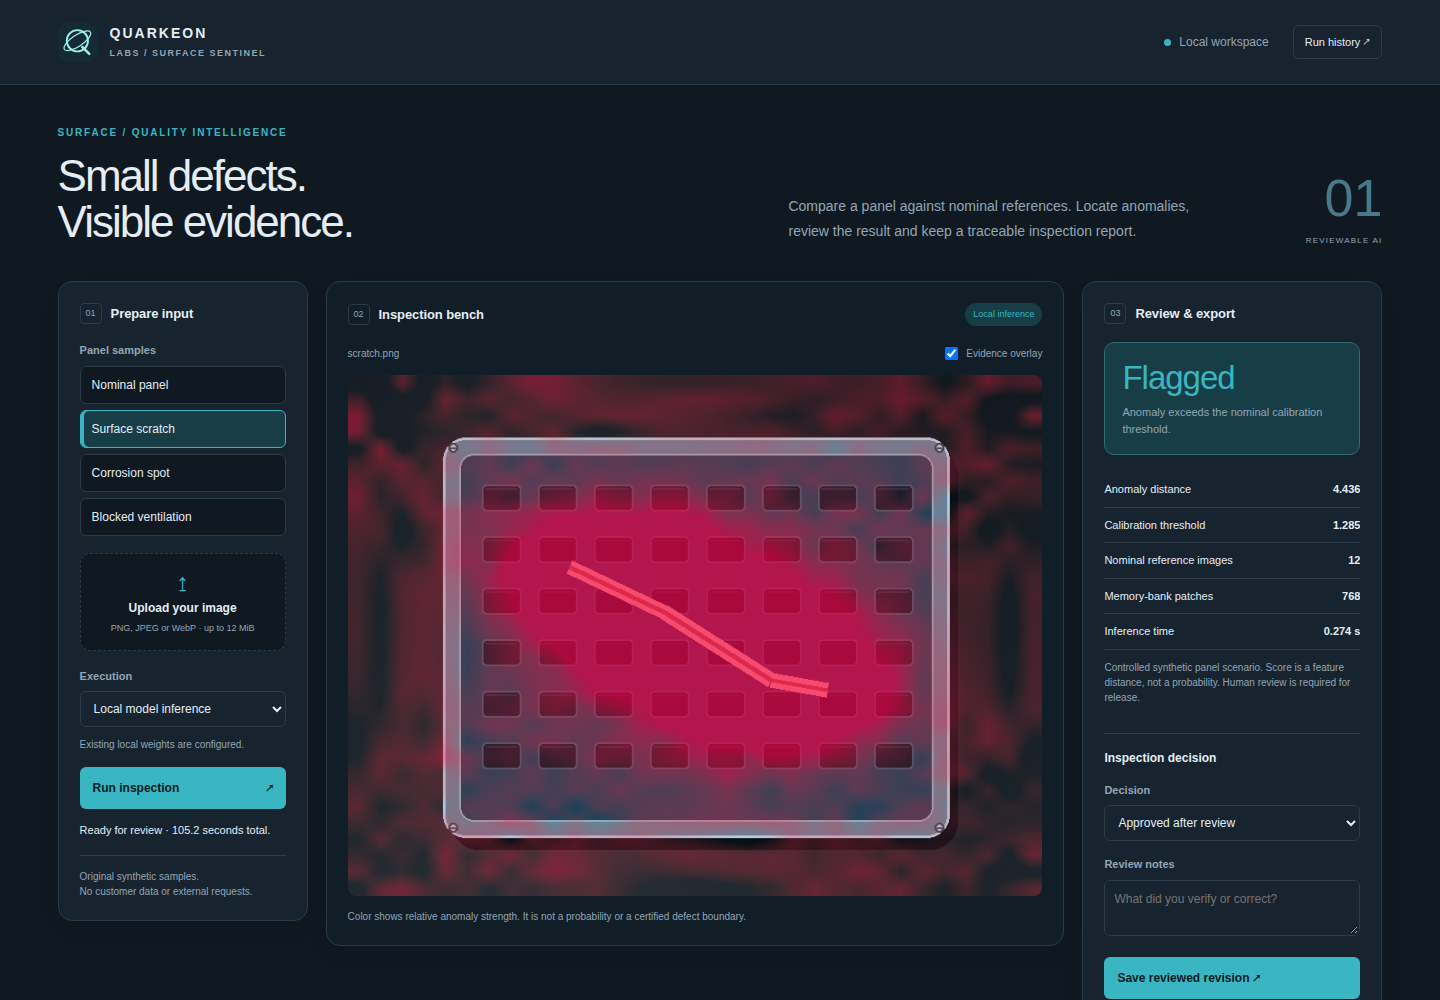Screen dimensions: 1440x1000
Task: Click the Flagged result heading
Action: tap(1178, 378)
